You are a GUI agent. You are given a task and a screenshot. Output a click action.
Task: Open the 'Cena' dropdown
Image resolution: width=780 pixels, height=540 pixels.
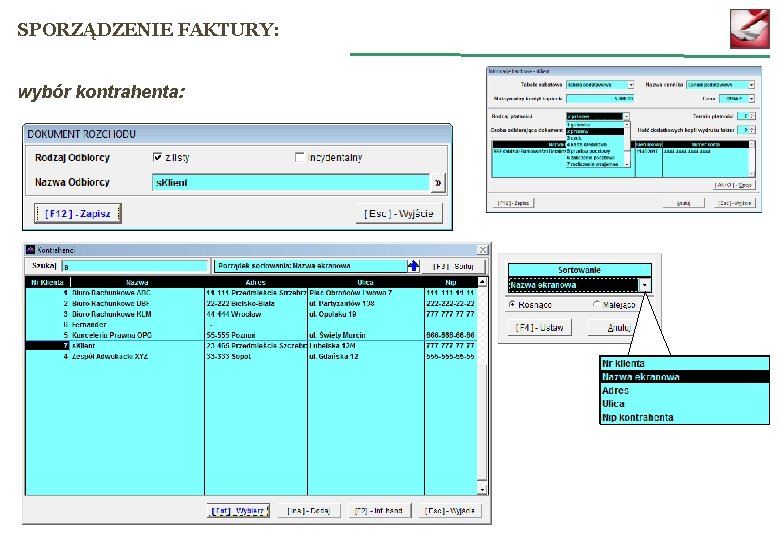click(751, 98)
